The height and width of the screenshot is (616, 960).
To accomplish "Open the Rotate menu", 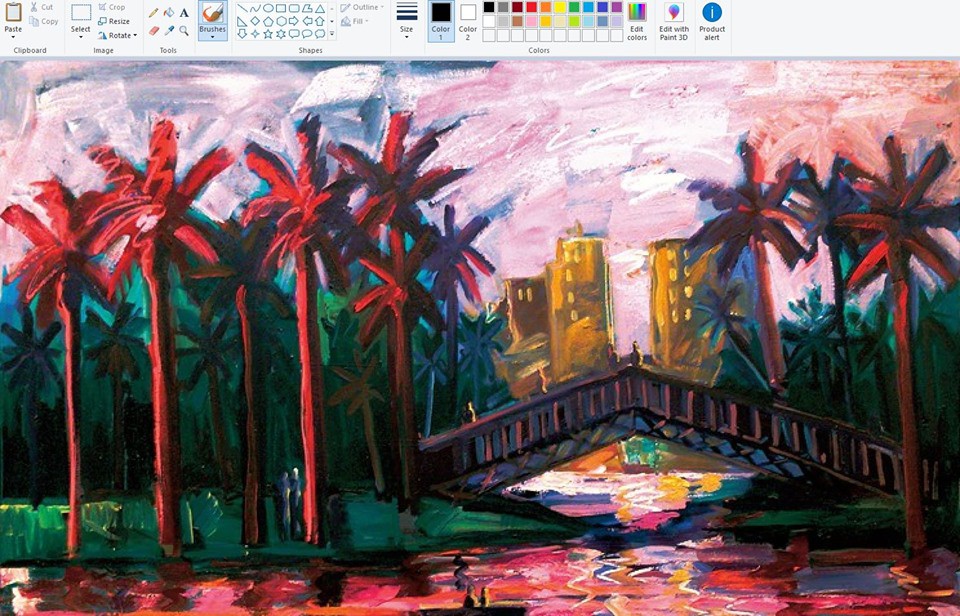I will pyautogui.click(x=120, y=33).
